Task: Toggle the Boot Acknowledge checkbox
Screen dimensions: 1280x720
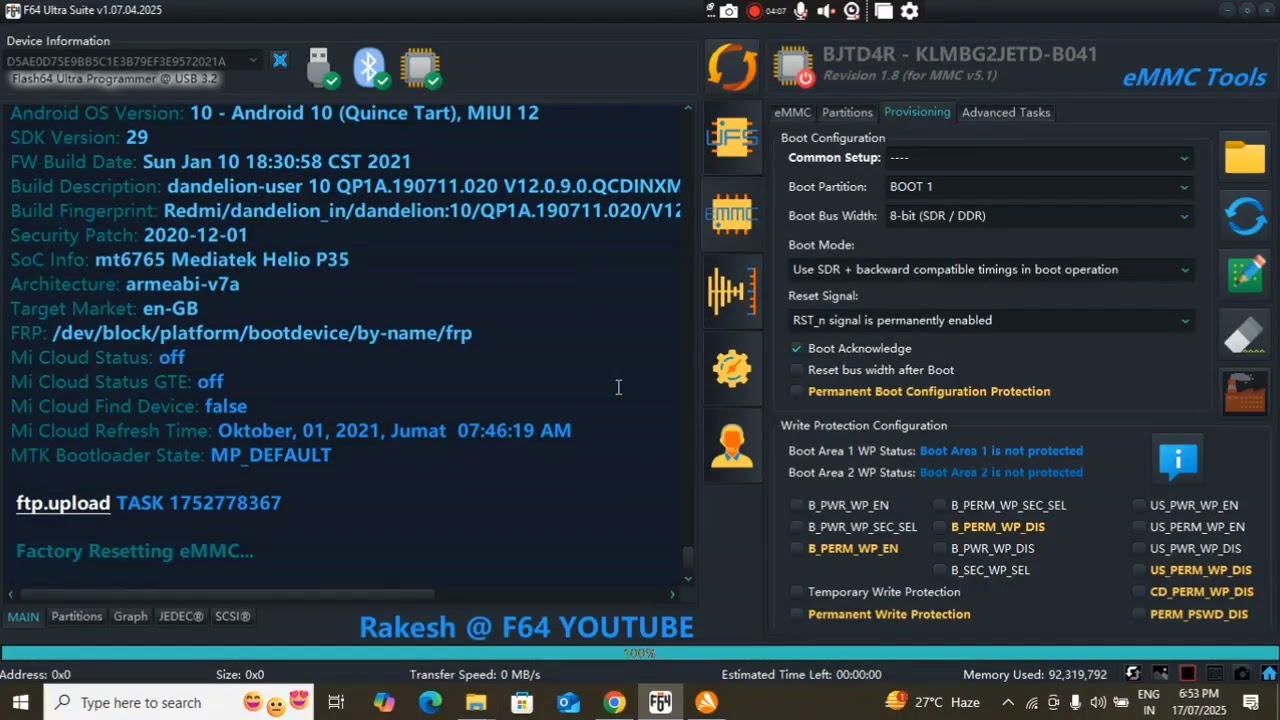Action: (x=797, y=348)
